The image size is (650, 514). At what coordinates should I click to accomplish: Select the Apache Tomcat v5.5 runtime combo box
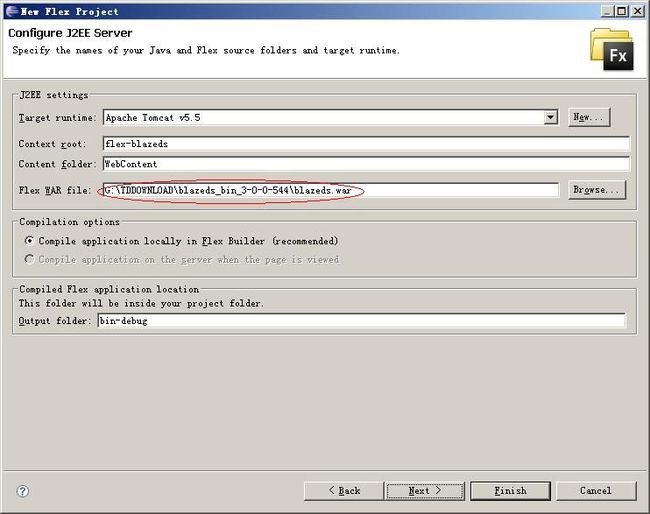coord(330,117)
